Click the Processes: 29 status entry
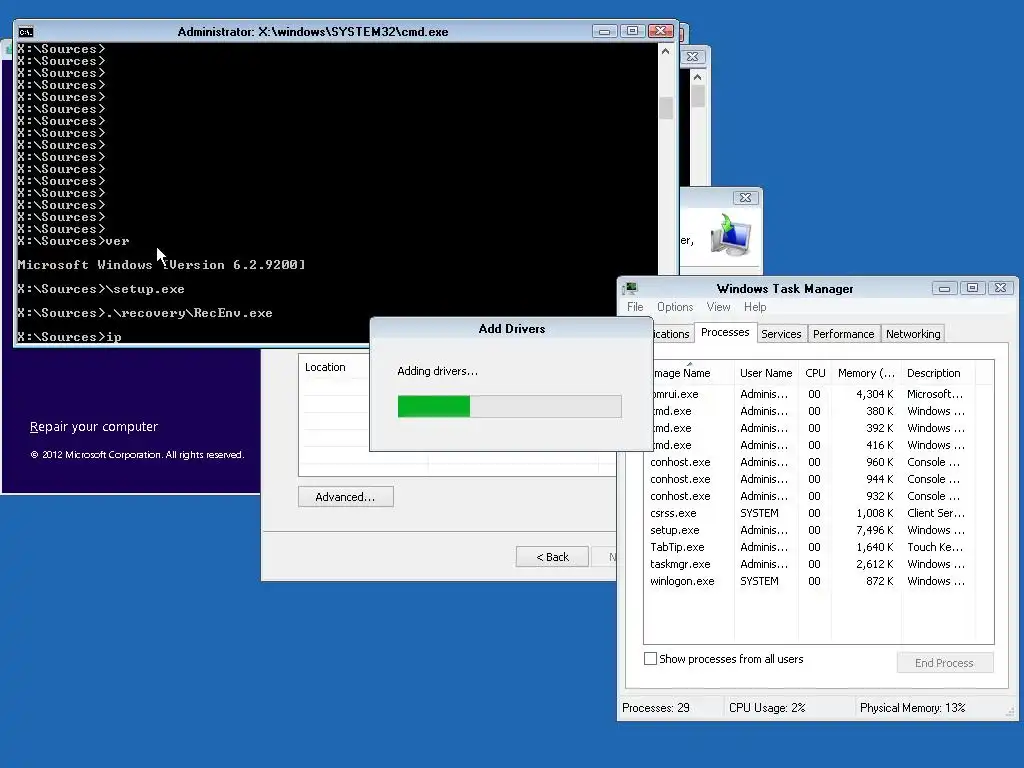 [656, 708]
